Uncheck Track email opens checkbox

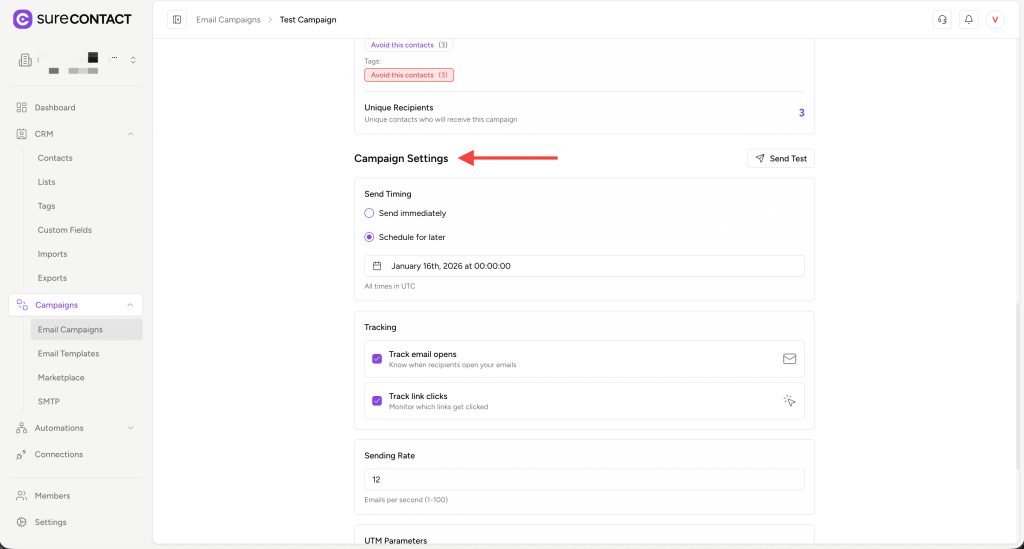(377, 359)
